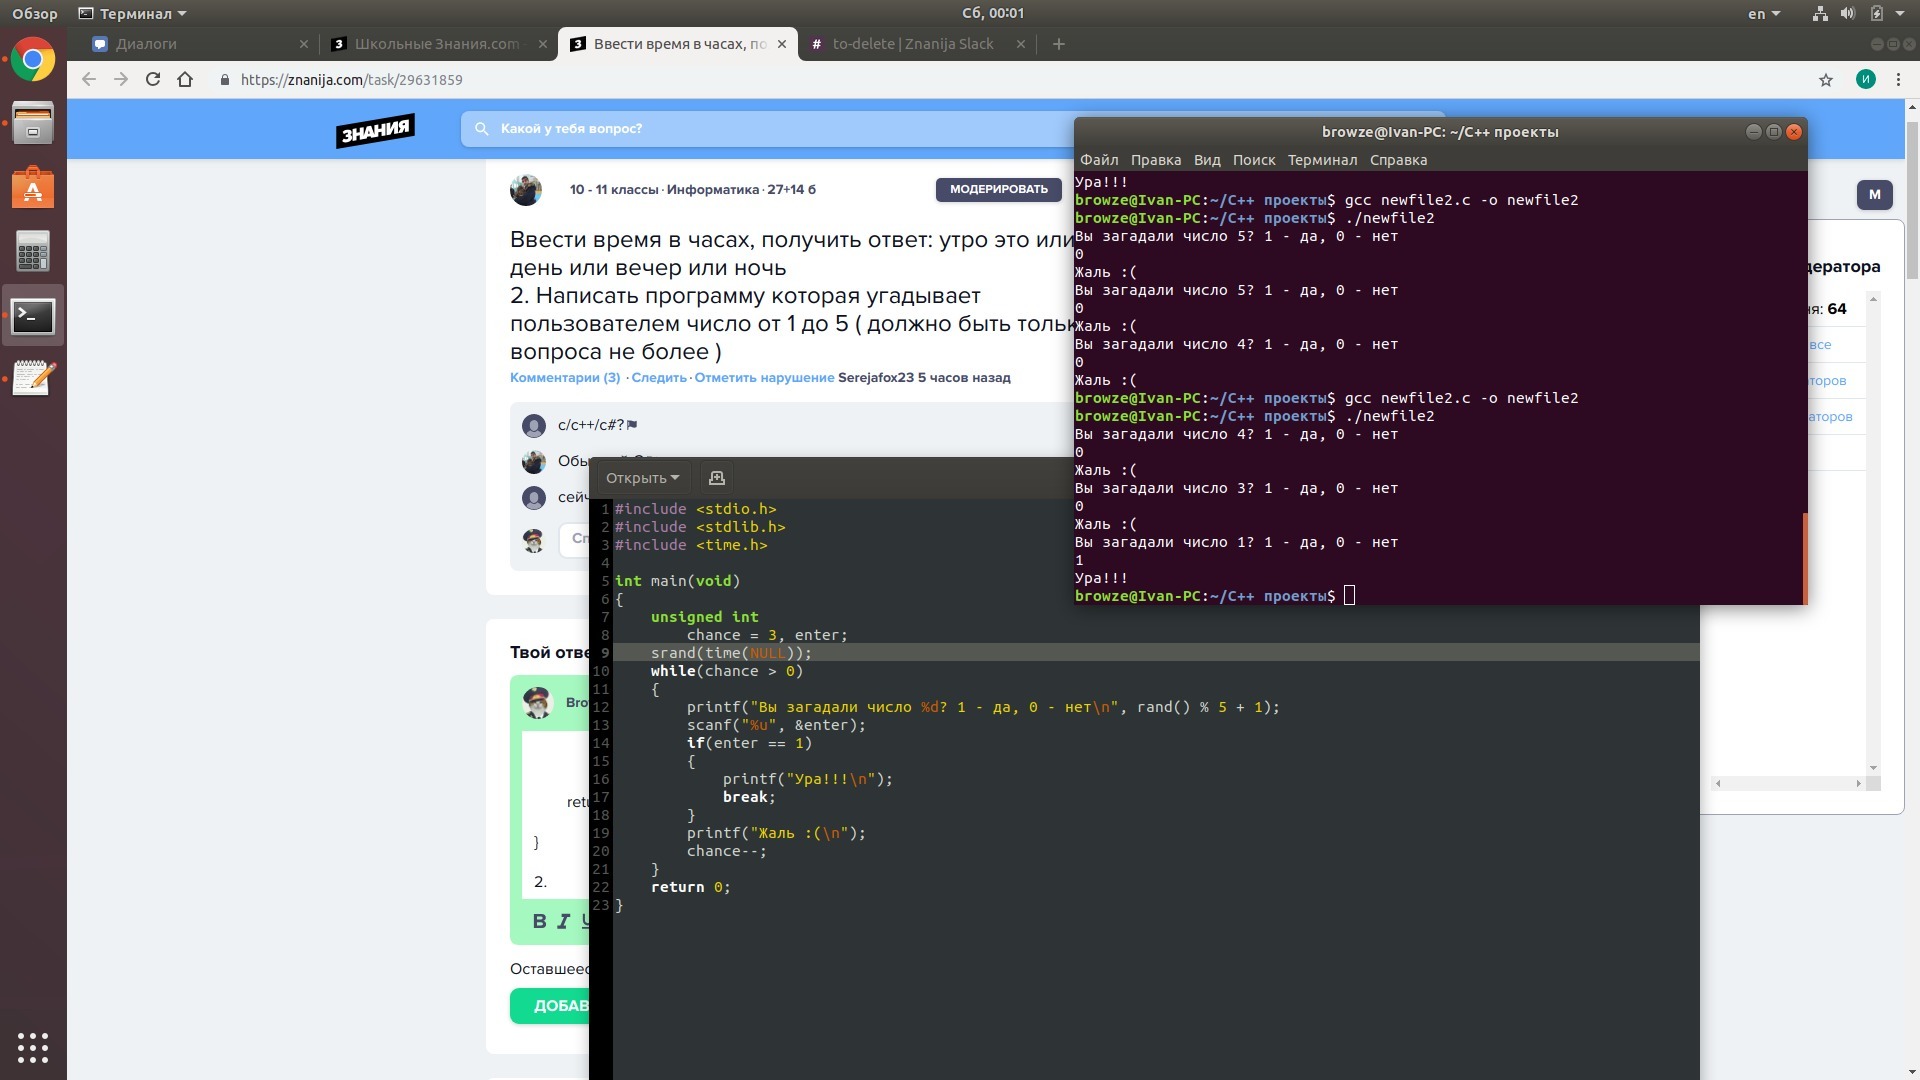Open the Text Editor dock icon
This screenshot has height=1080, width=1920.
coord(33,379)
